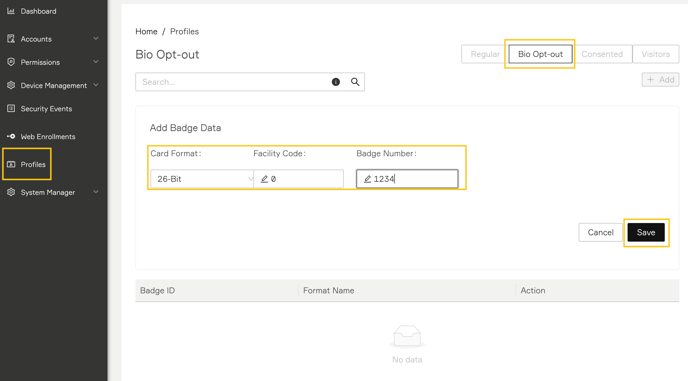Switch to the Bio Opt-out tab

540,54
